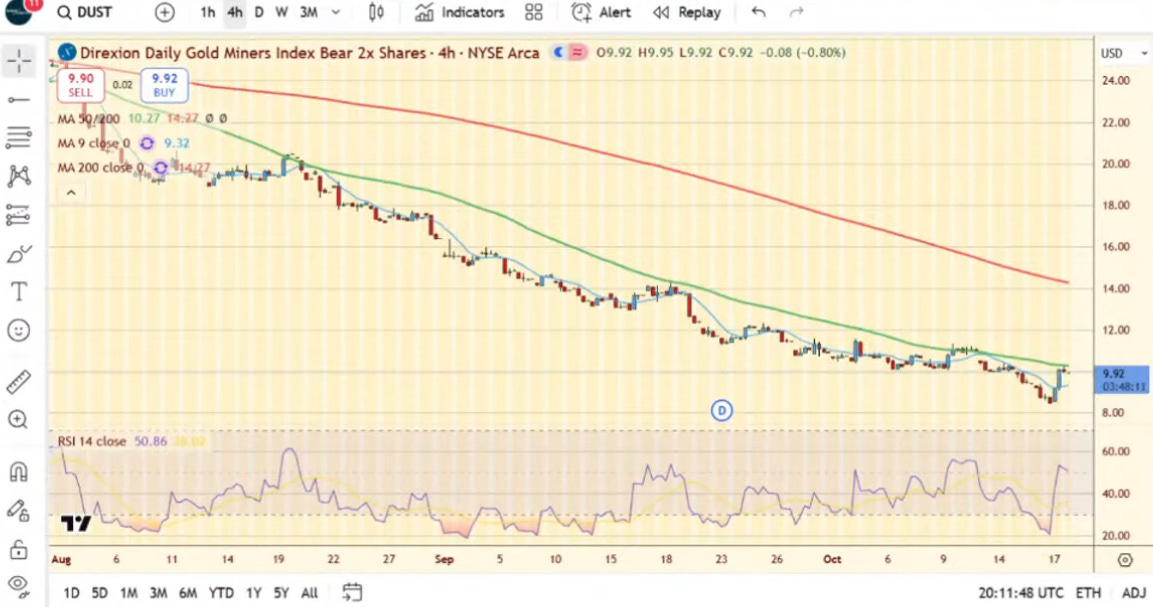Switch to the 1h timeframe
Viewport: 1153px width, 607px height.
point(208,13)
